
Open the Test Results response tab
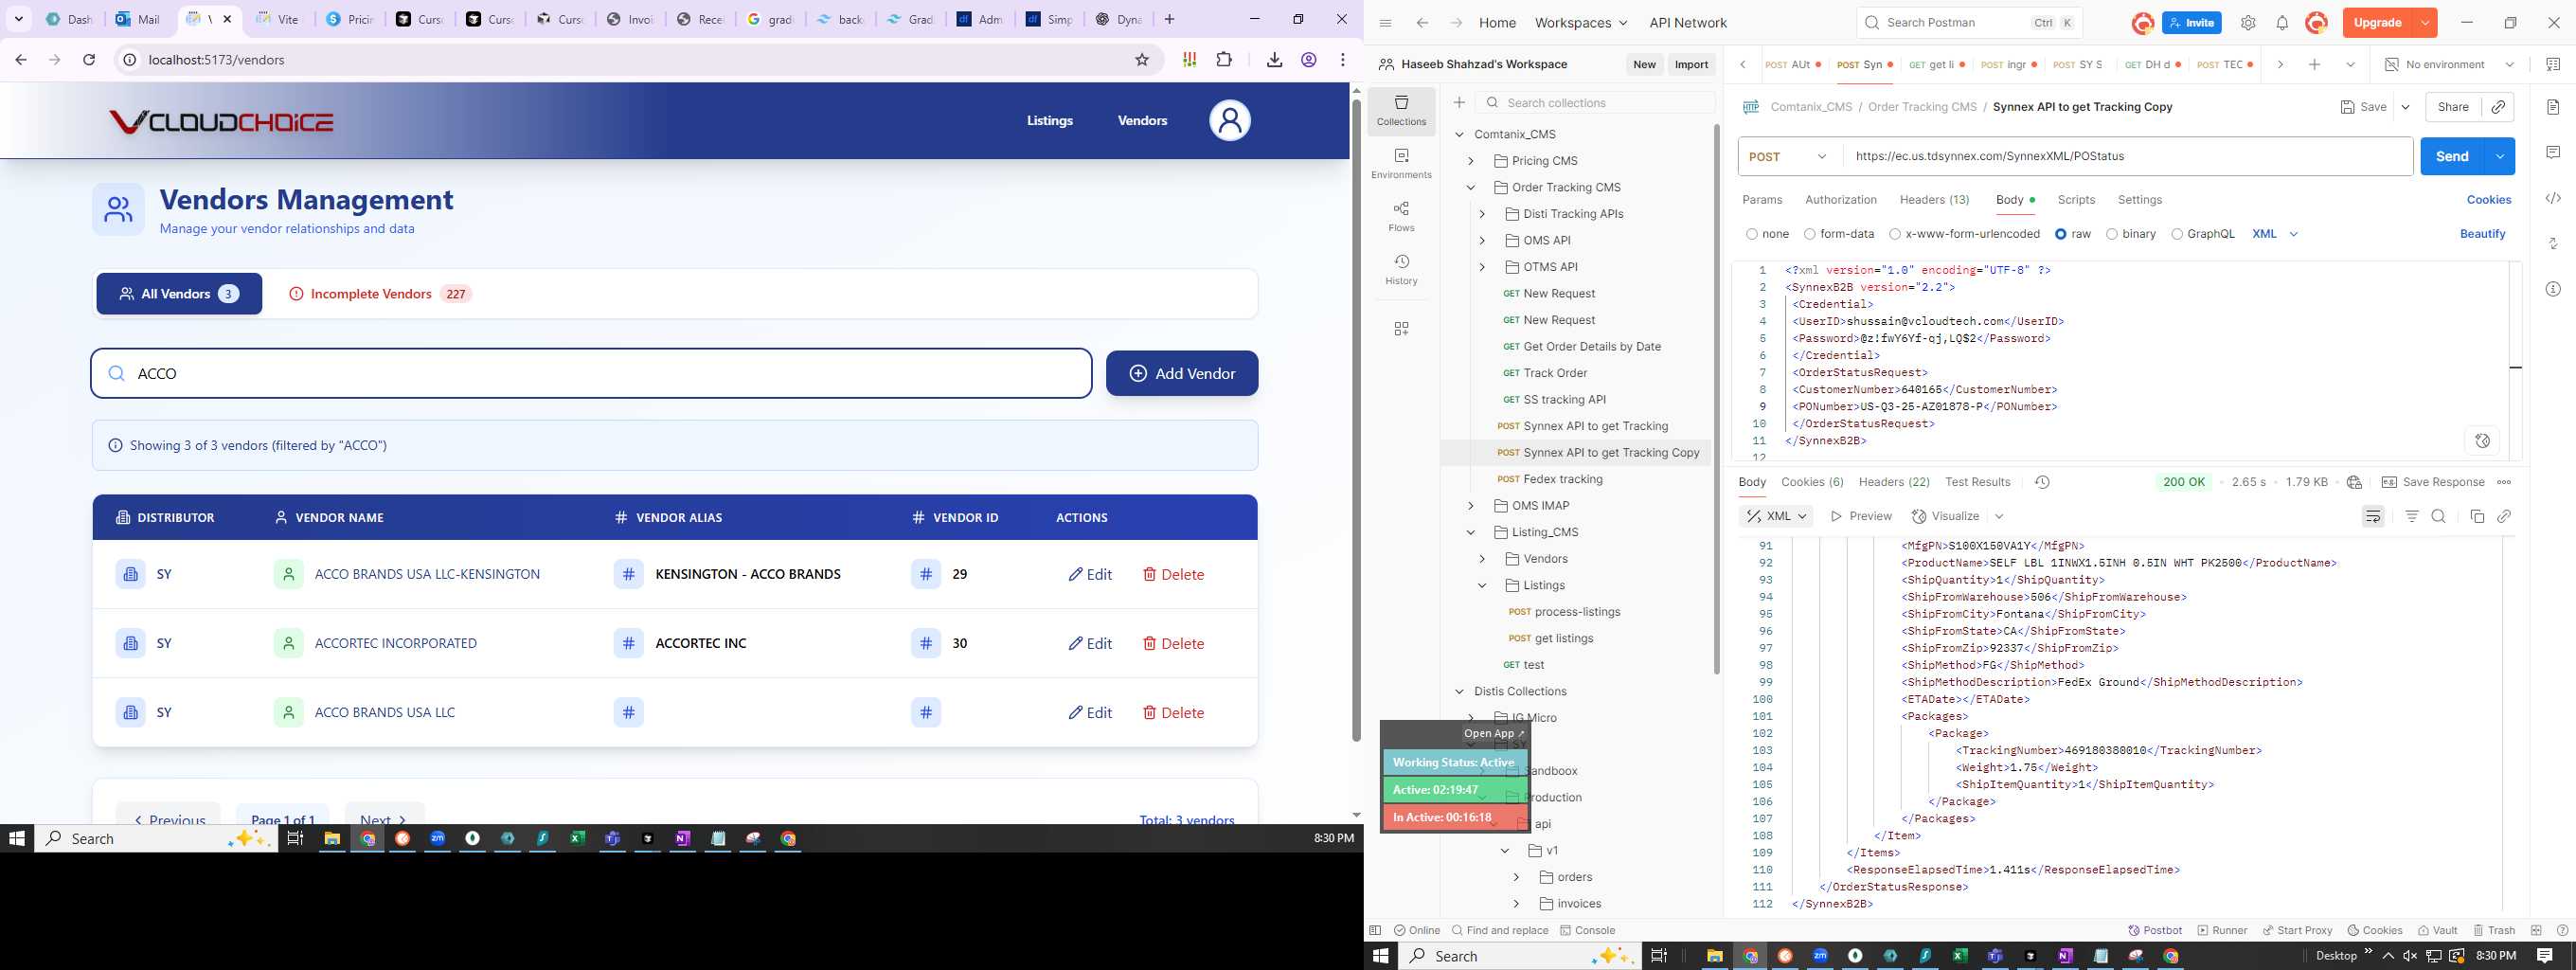[1977, 482]
